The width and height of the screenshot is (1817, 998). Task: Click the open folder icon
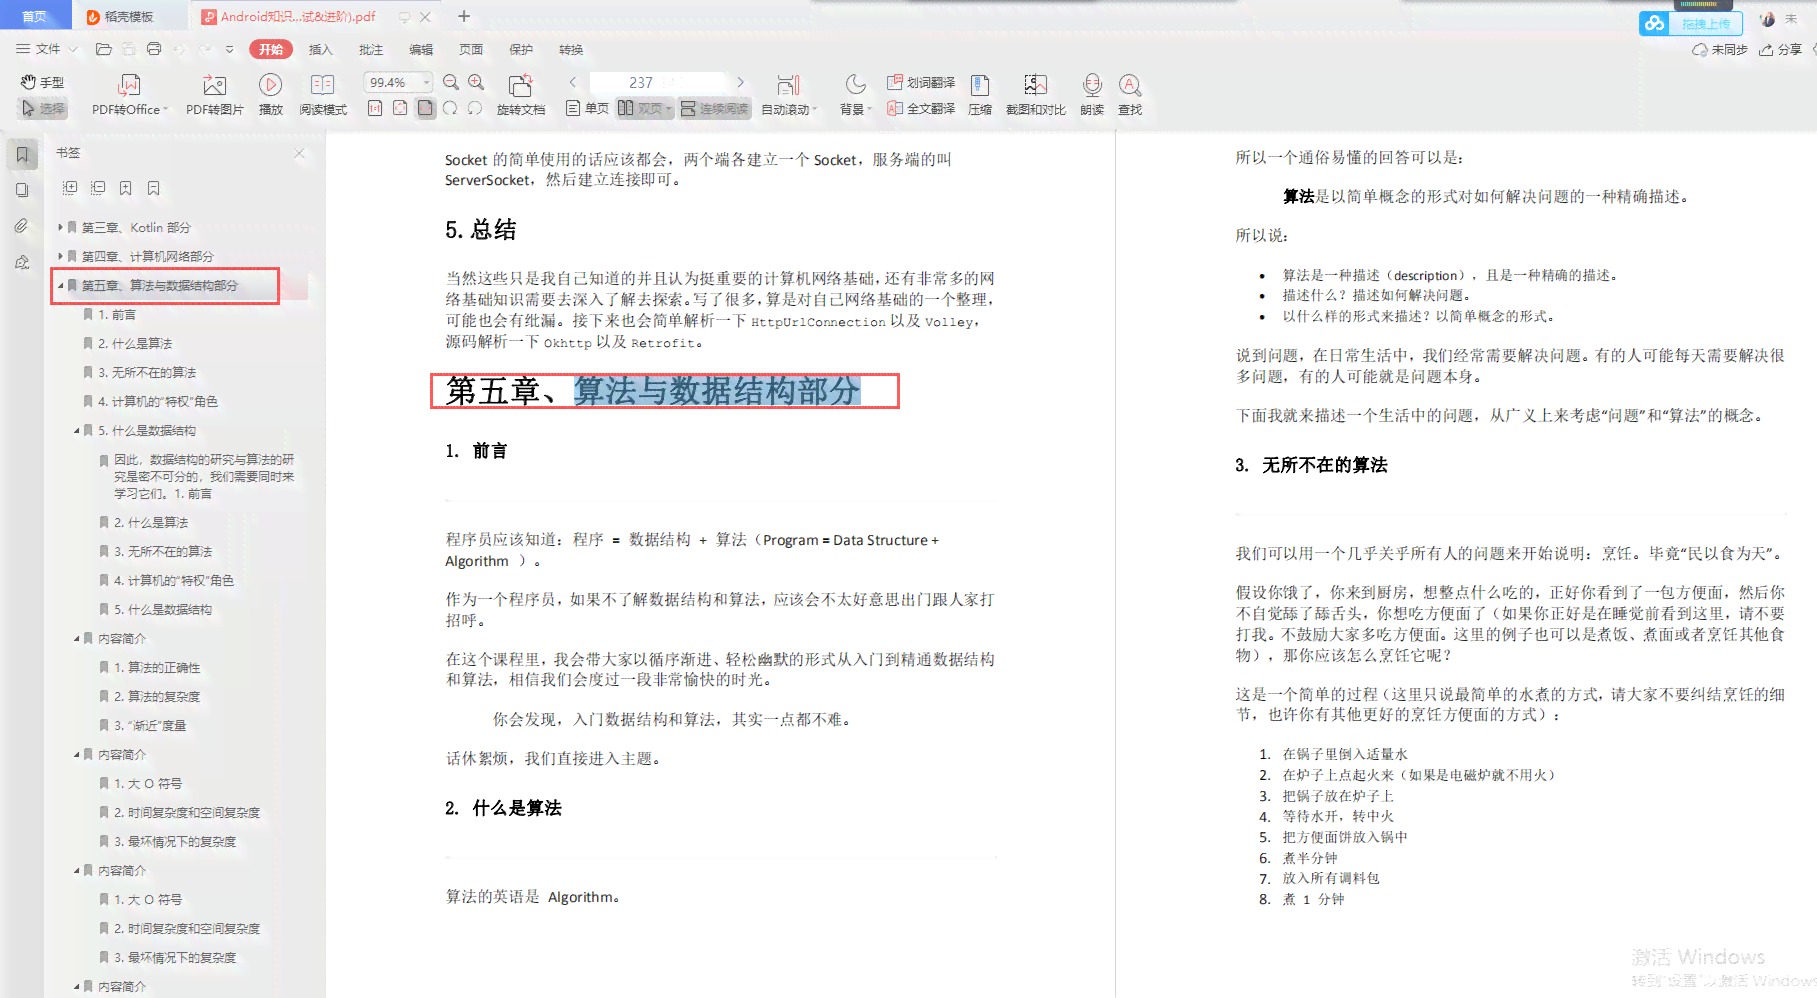103,48
